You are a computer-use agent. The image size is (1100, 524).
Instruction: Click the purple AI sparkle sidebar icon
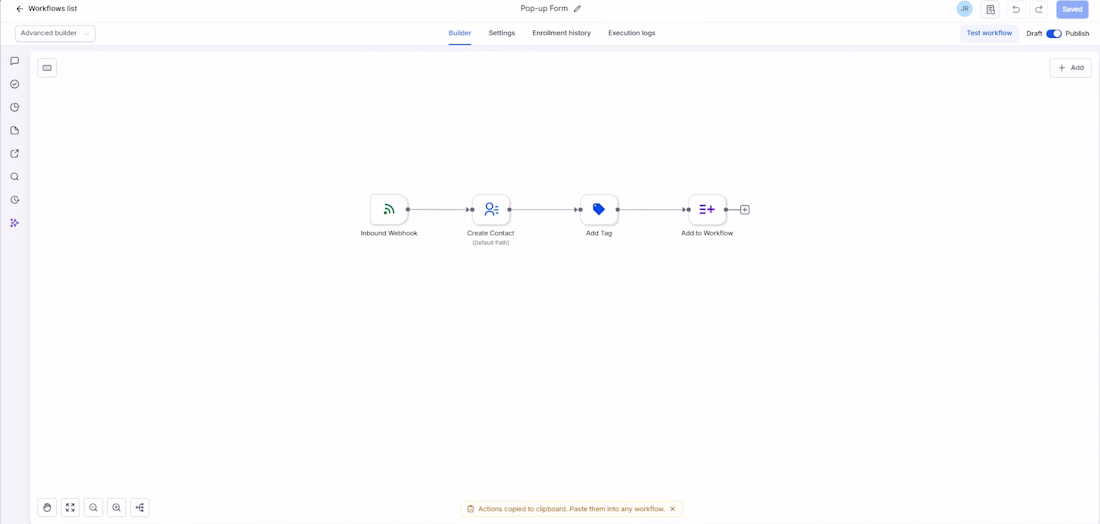15,223
